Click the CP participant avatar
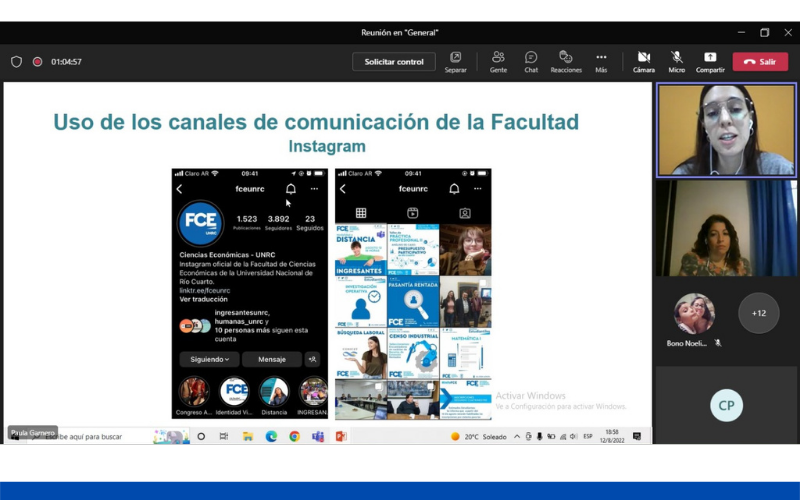 [726, 405]
